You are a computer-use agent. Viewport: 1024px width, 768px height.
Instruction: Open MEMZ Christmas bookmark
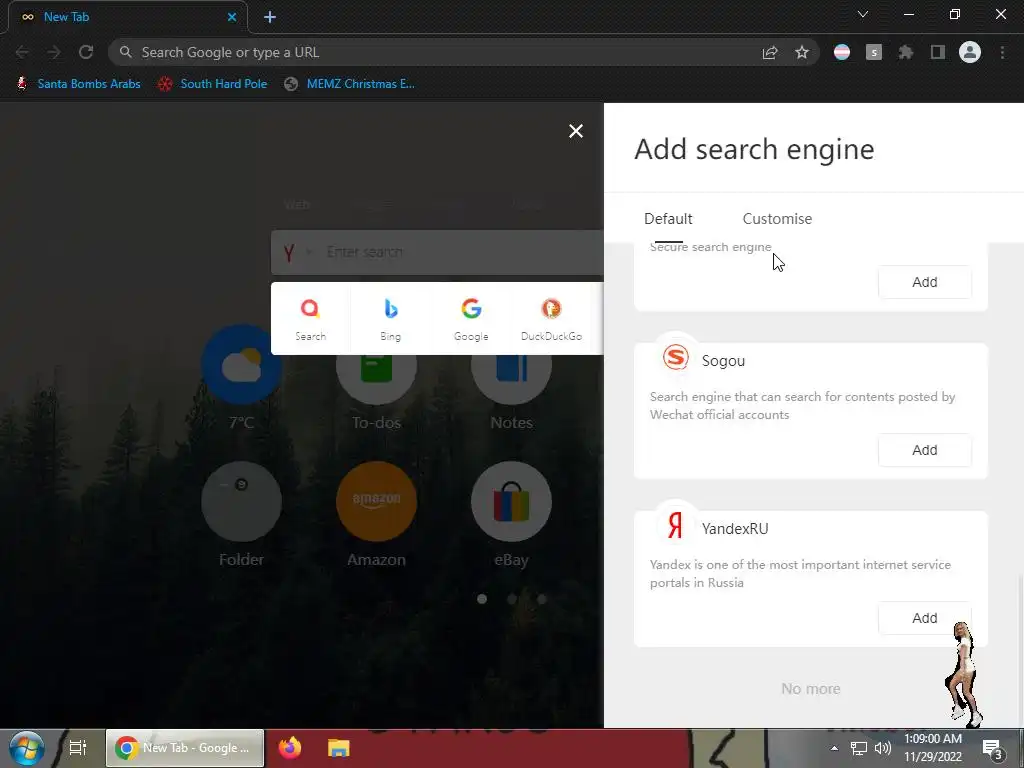(x=350, y=84)
